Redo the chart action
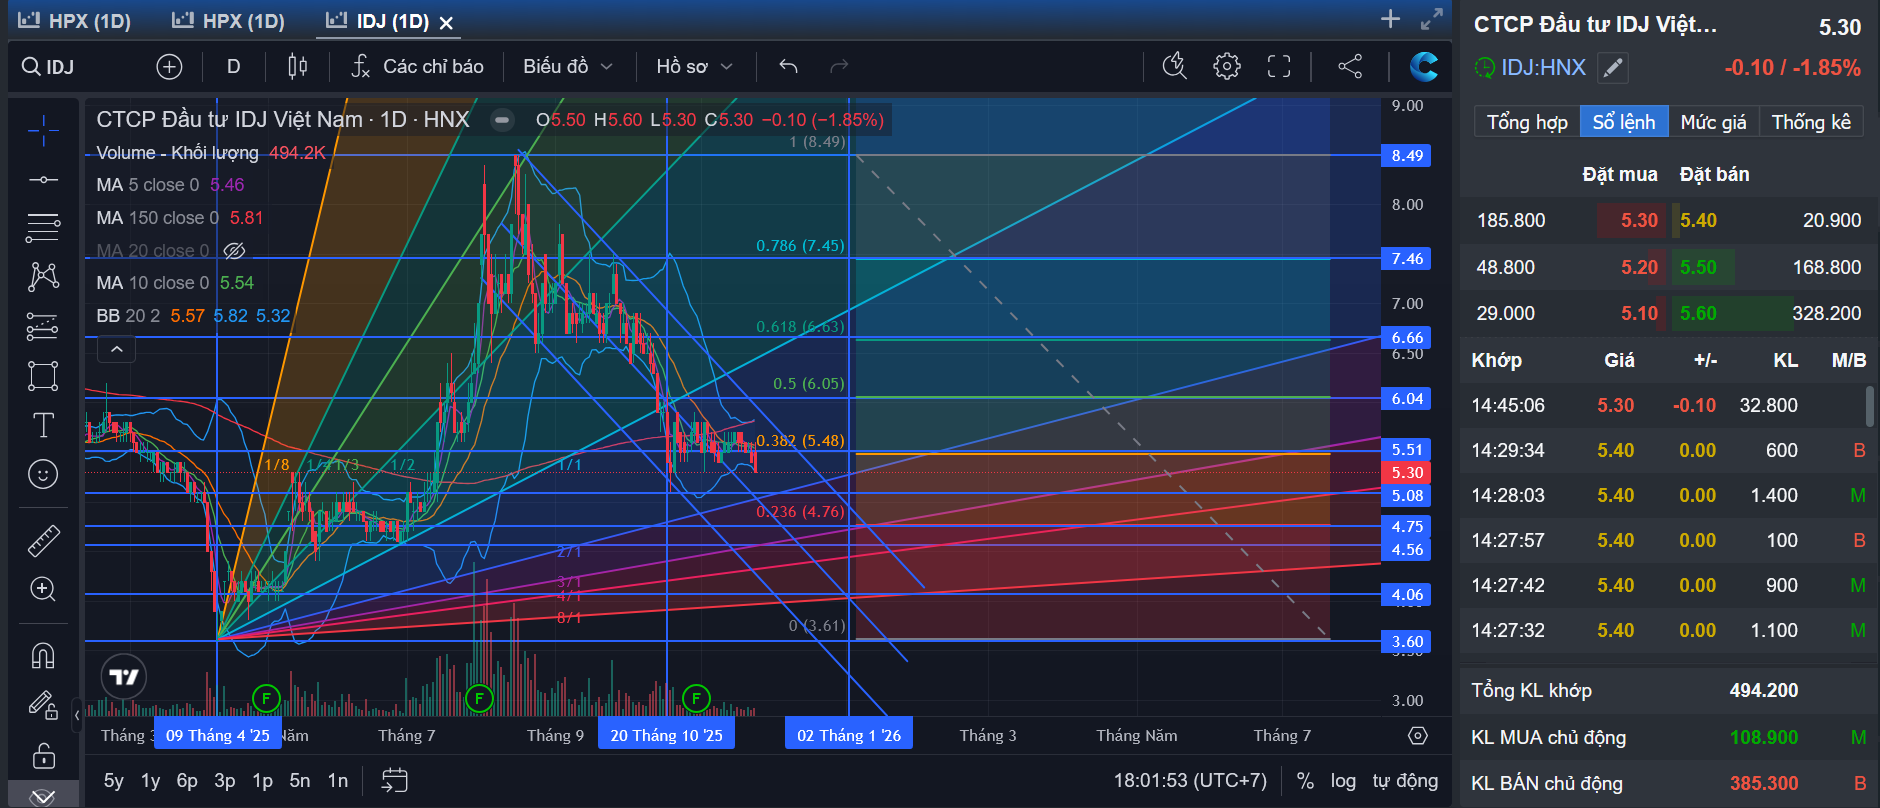 pos(839,67)
